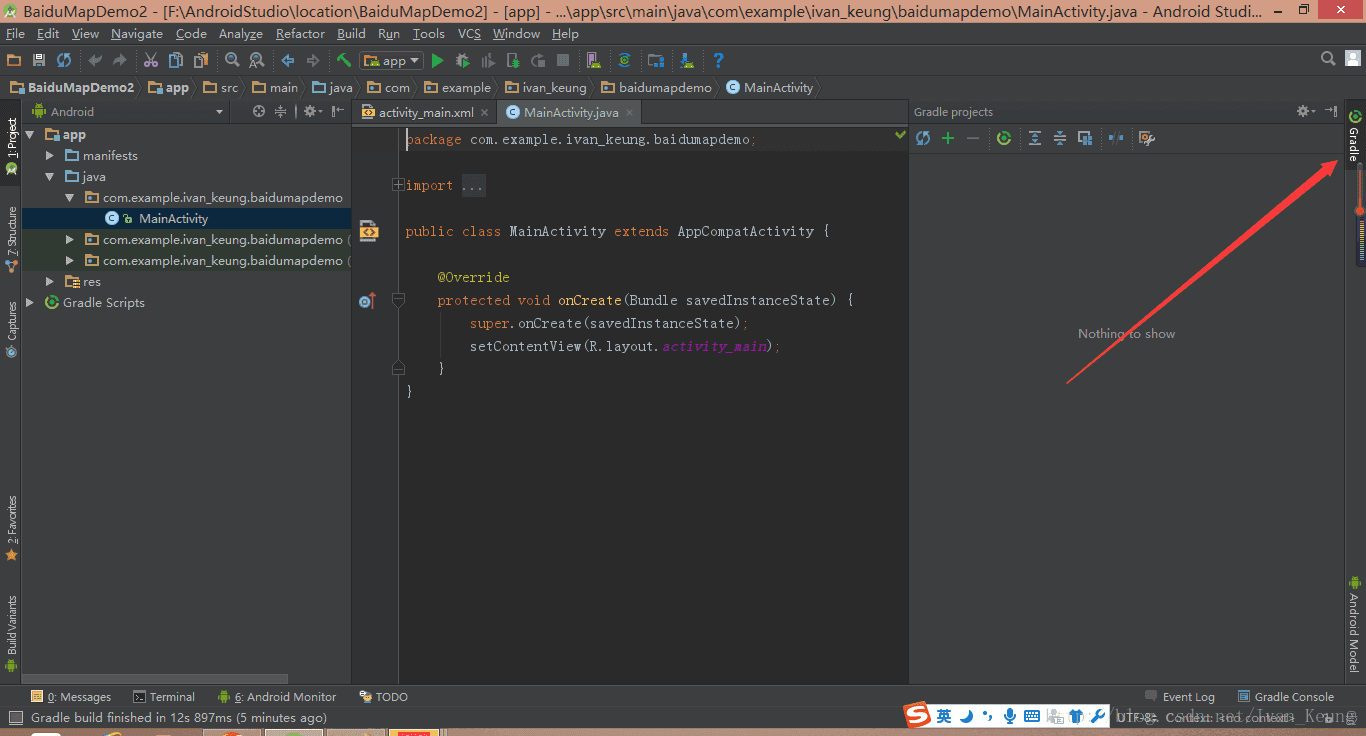
Task: Toggle the Gradle side tool window tab
Action: pos(1354,136)
